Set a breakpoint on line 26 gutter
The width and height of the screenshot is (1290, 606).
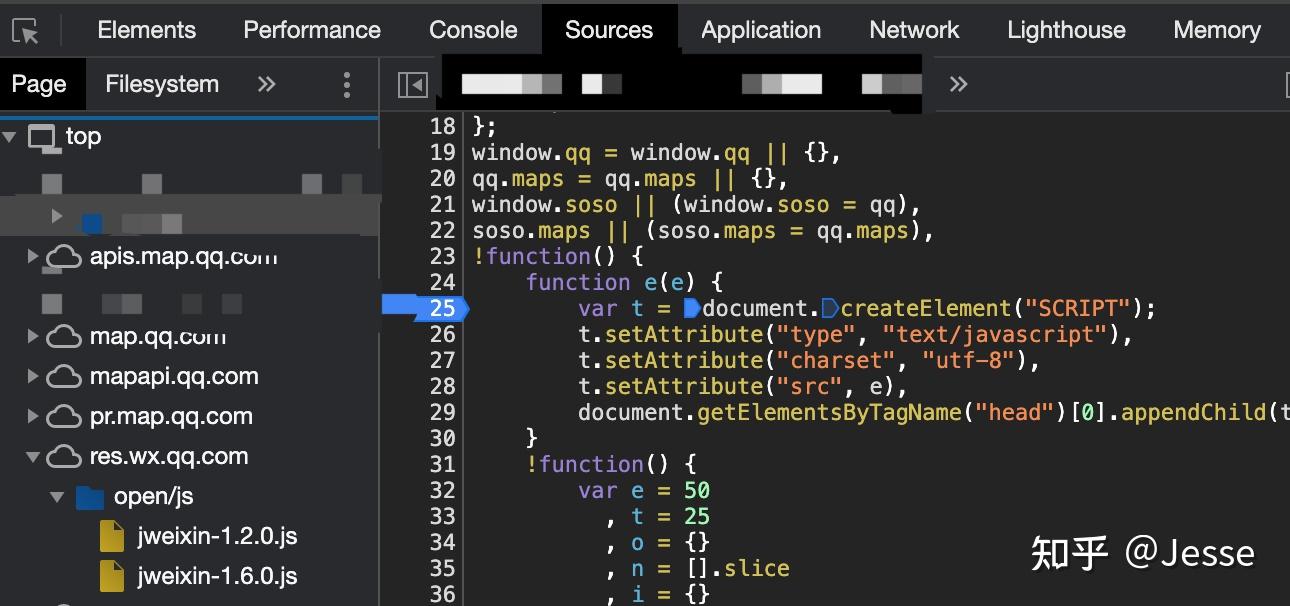[438, 334]
